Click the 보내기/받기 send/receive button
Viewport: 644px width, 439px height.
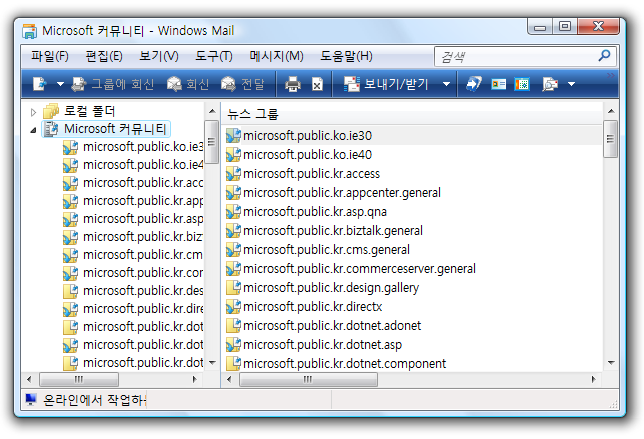coord(386,84)
